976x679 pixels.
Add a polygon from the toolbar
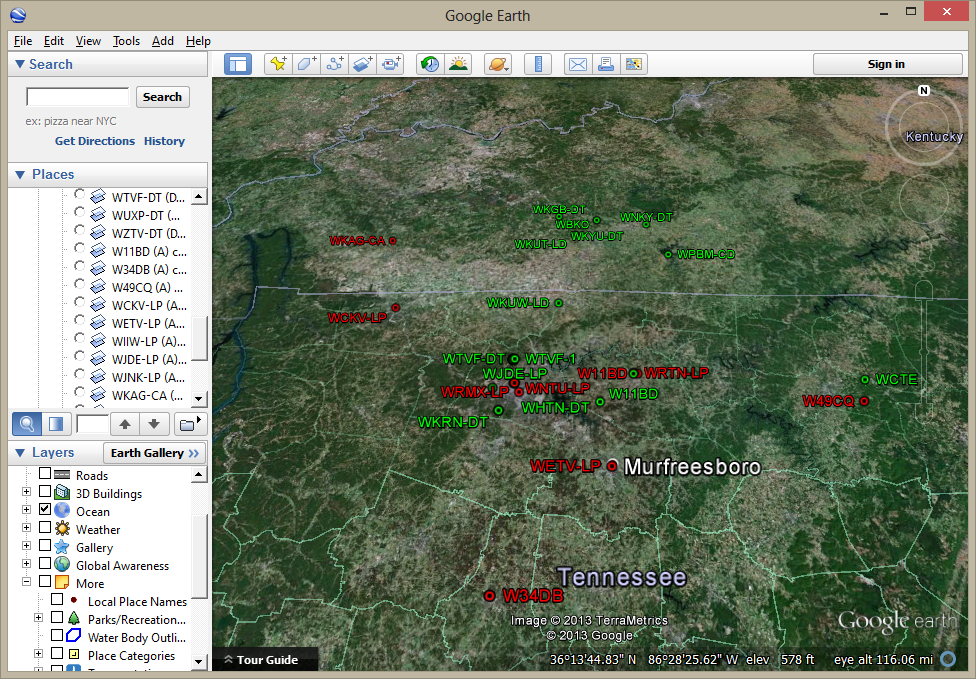pyautogui.click(x=307, y=64)
